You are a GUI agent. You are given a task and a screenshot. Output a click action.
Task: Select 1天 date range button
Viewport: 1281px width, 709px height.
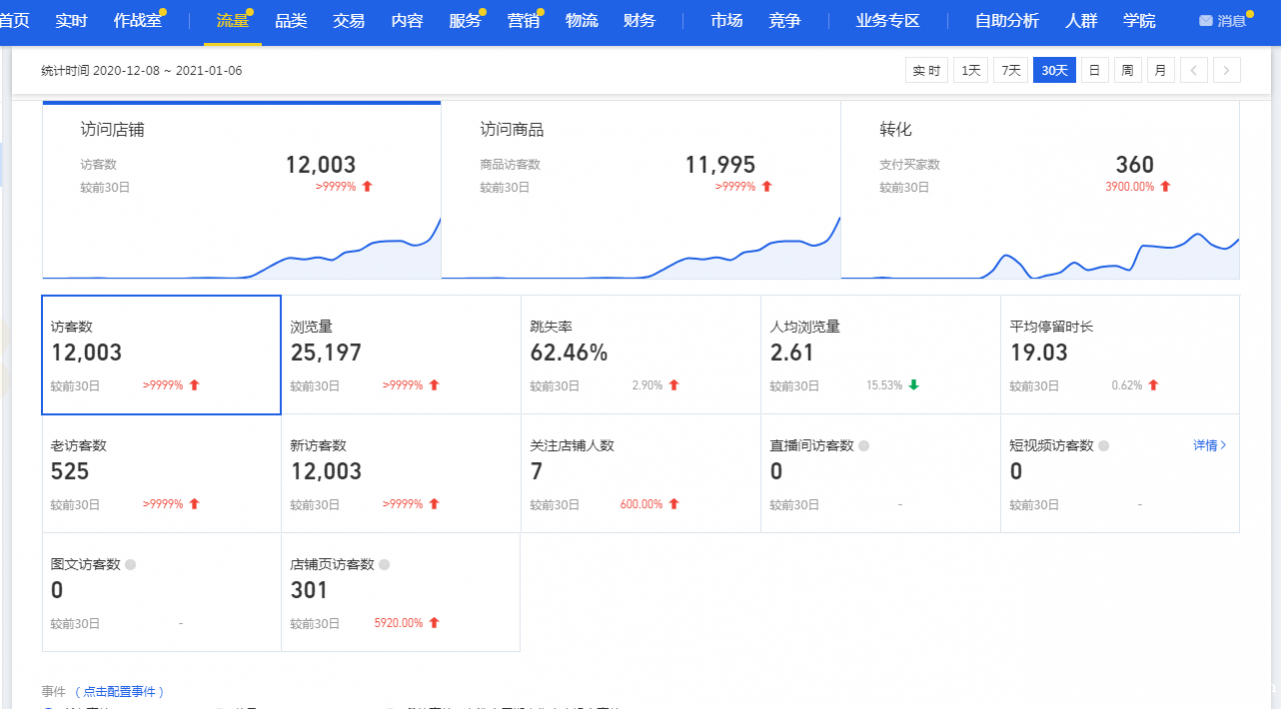[970, 70]
